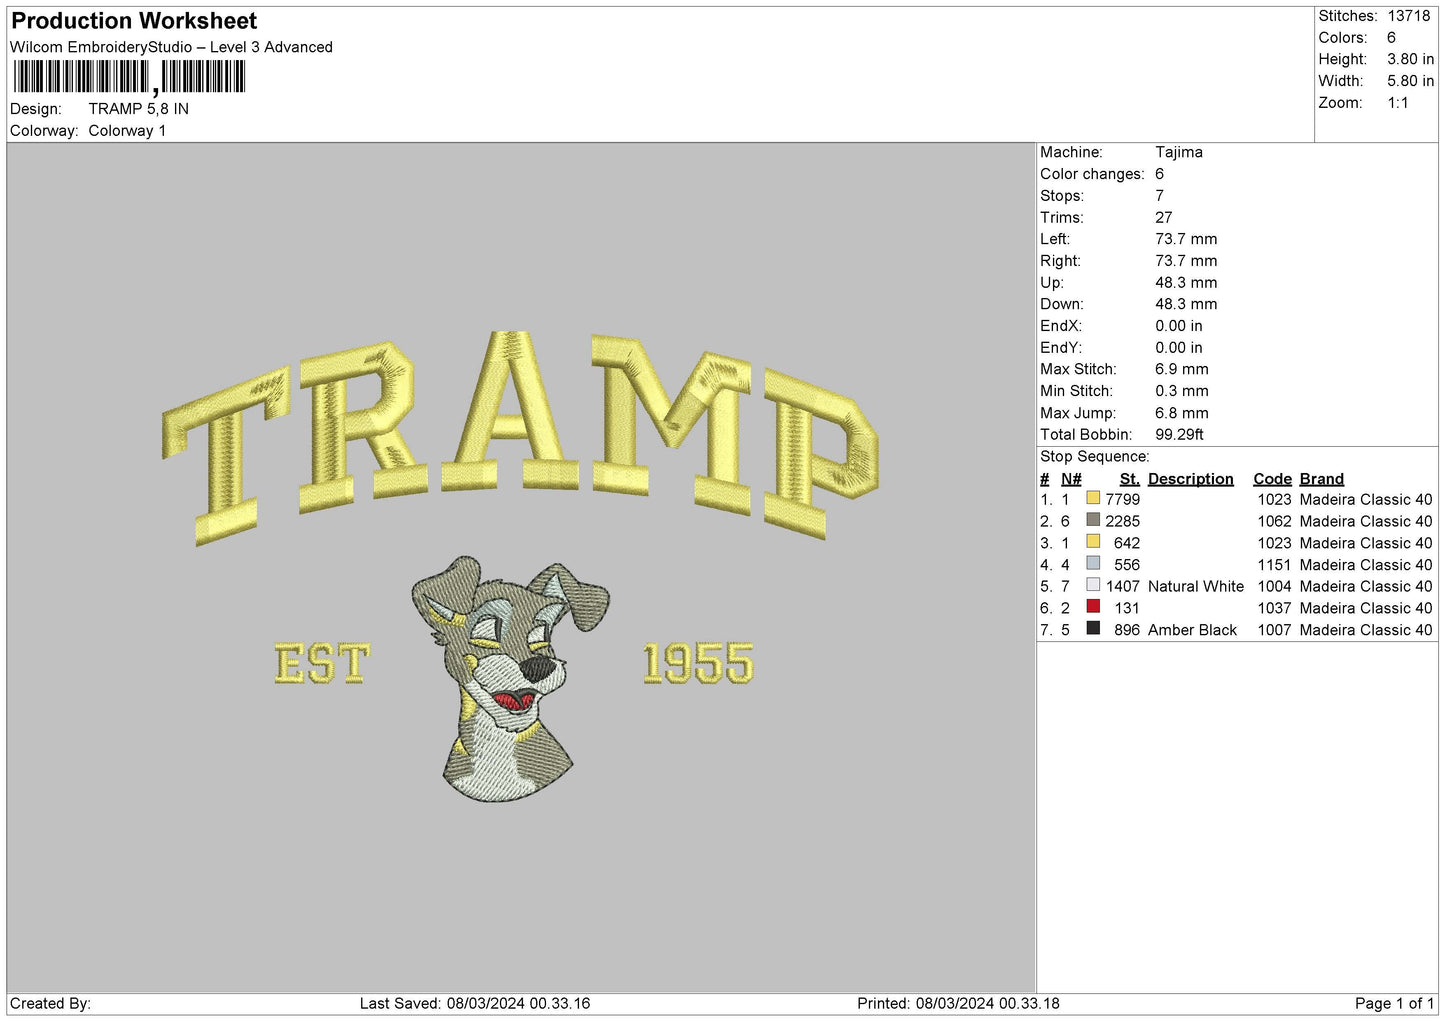The height and width of the screenshot is (1021, 1445).
Task: Click the EST text in the design
Action: coord(322,664)
